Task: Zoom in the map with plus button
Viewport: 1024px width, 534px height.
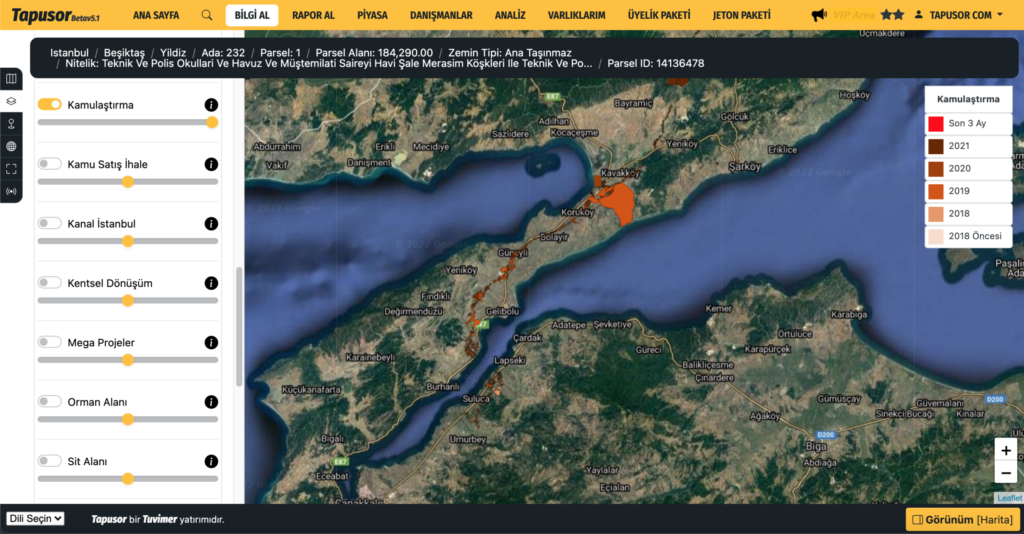Action: pos(1005,451)
